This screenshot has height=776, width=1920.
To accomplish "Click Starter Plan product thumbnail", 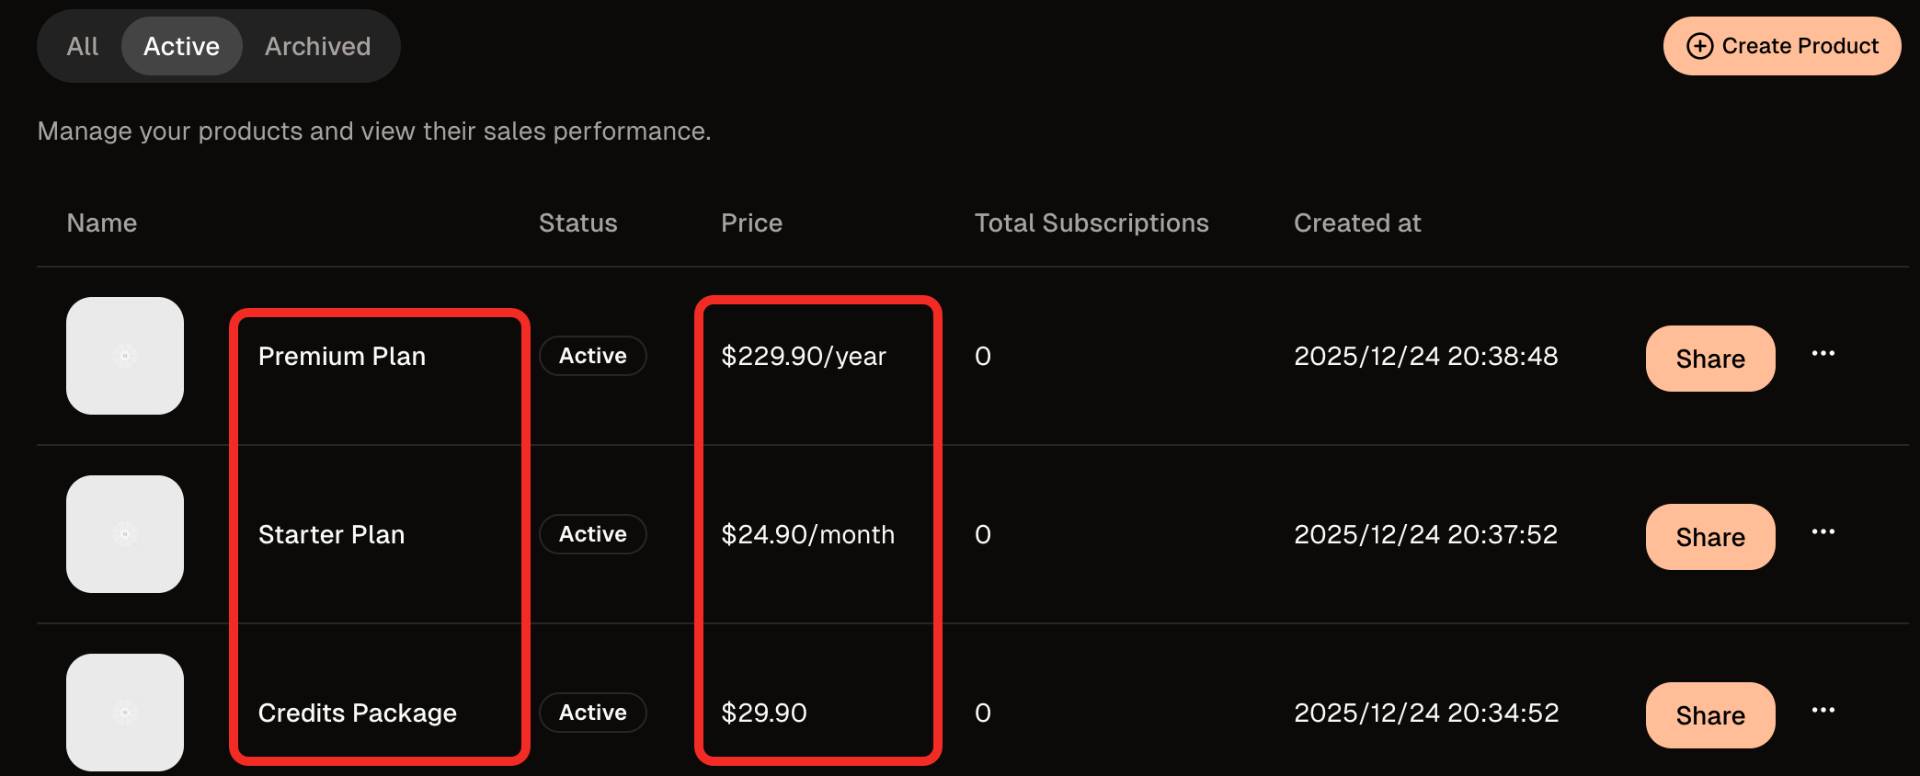I will click(125, 534).
